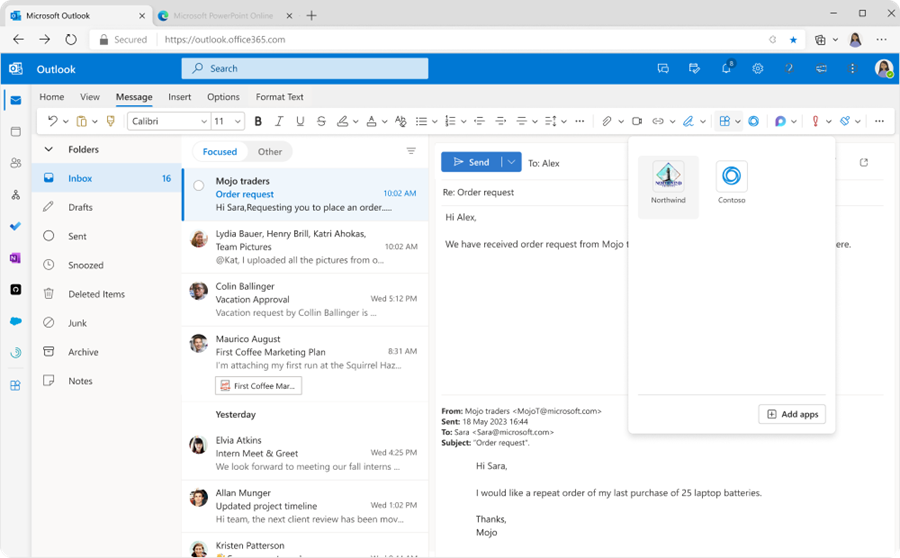Click the format painter icon
Screen dimensions: 900x558
111,121
